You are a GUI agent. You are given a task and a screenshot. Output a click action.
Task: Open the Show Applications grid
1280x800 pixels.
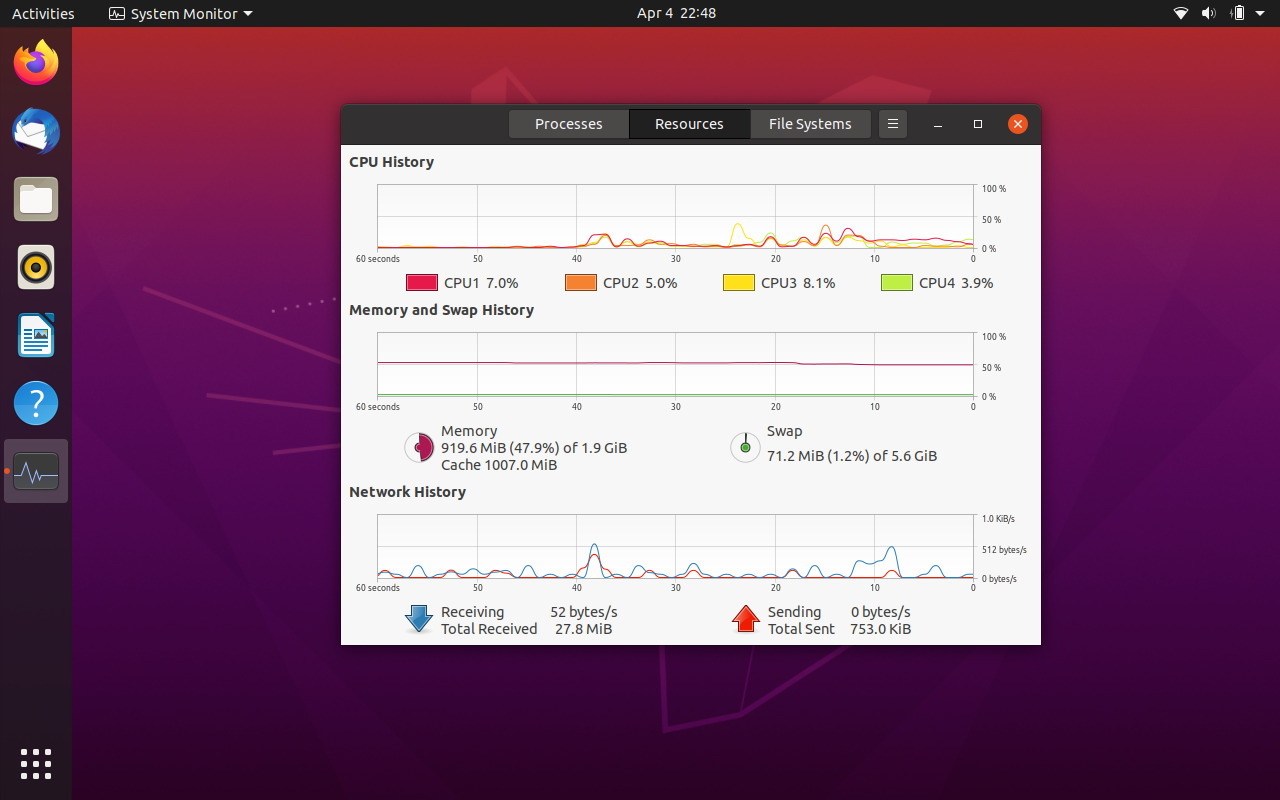click(36, 763)
